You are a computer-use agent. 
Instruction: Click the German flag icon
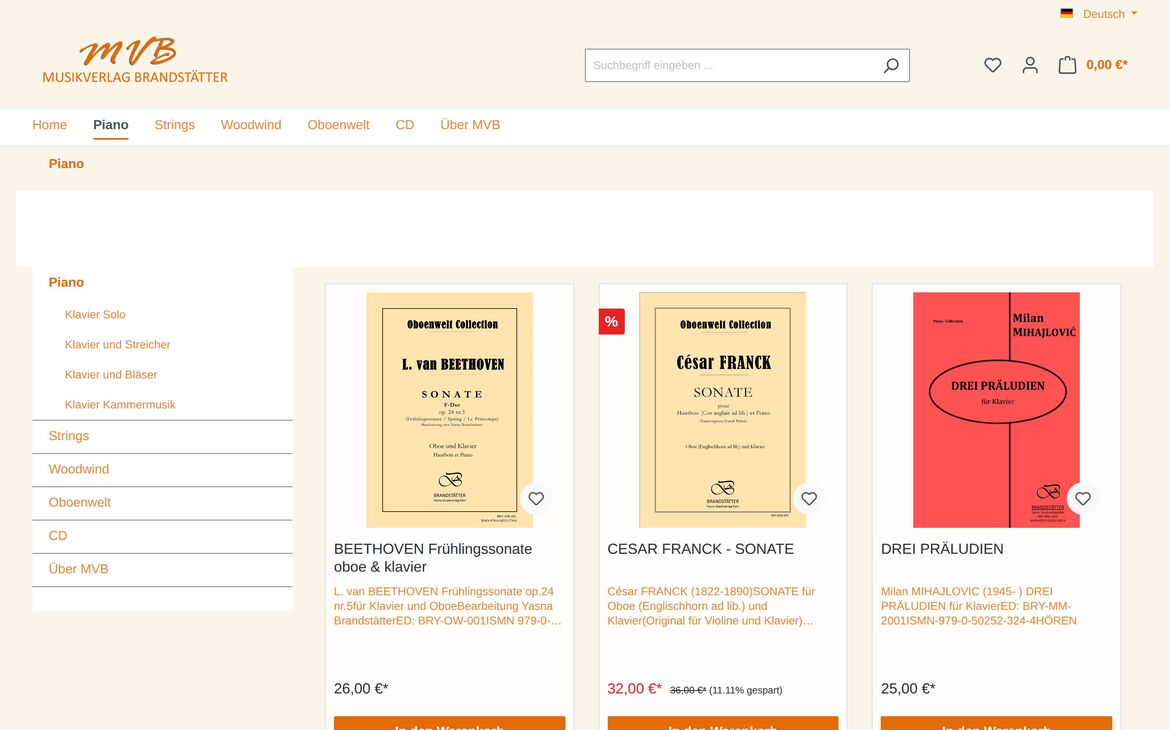tap(1066, 13)
